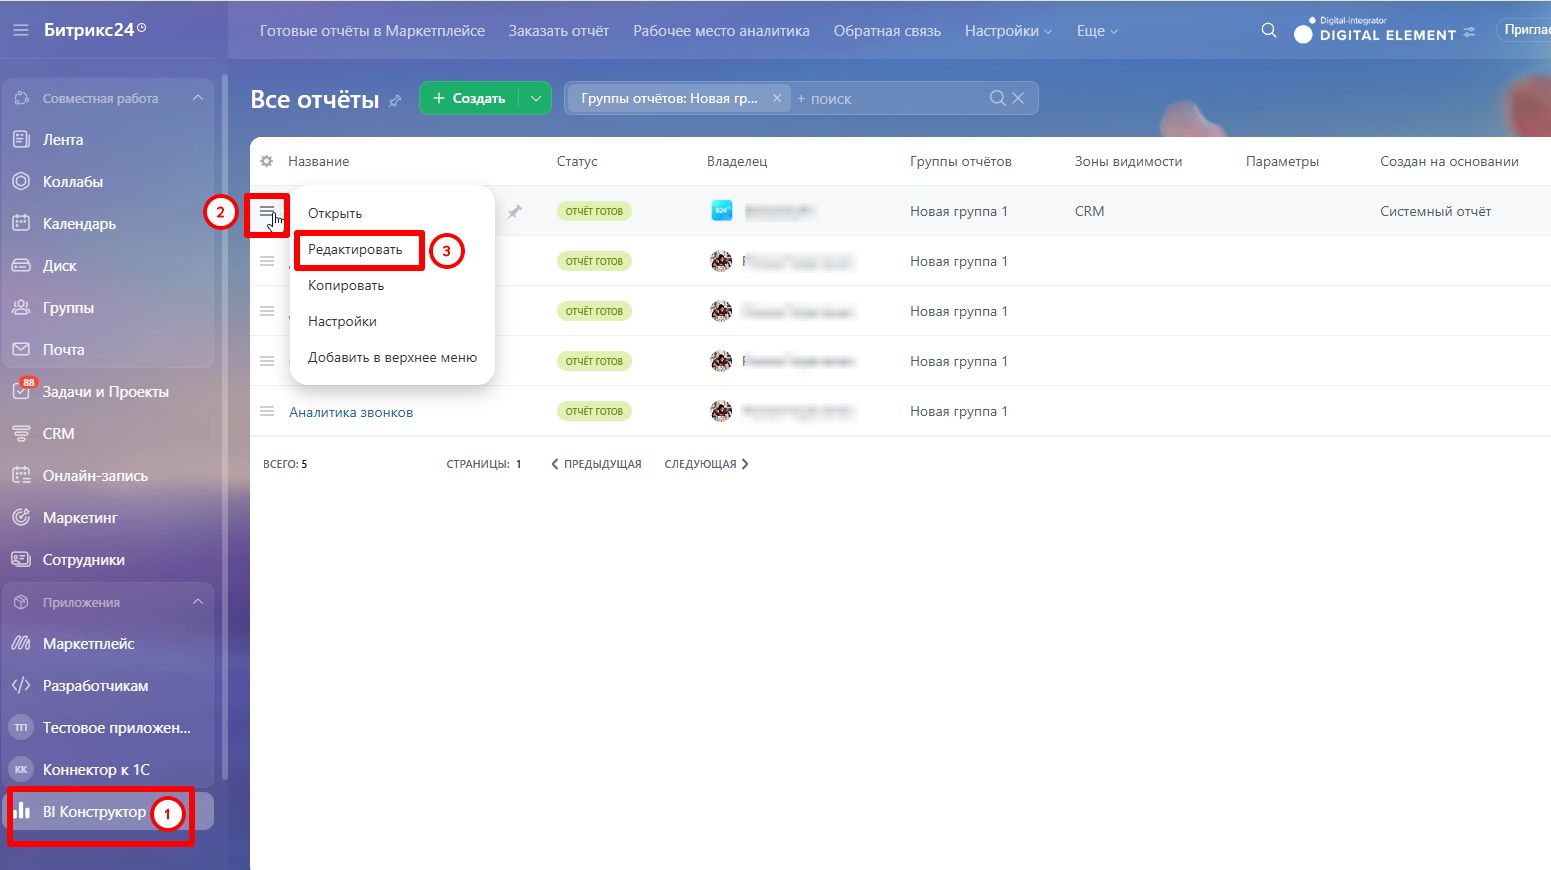The width and height of the screenshot is (1551, 870).
Task: Click the green Создать button
Action: [x=469, y=98]
